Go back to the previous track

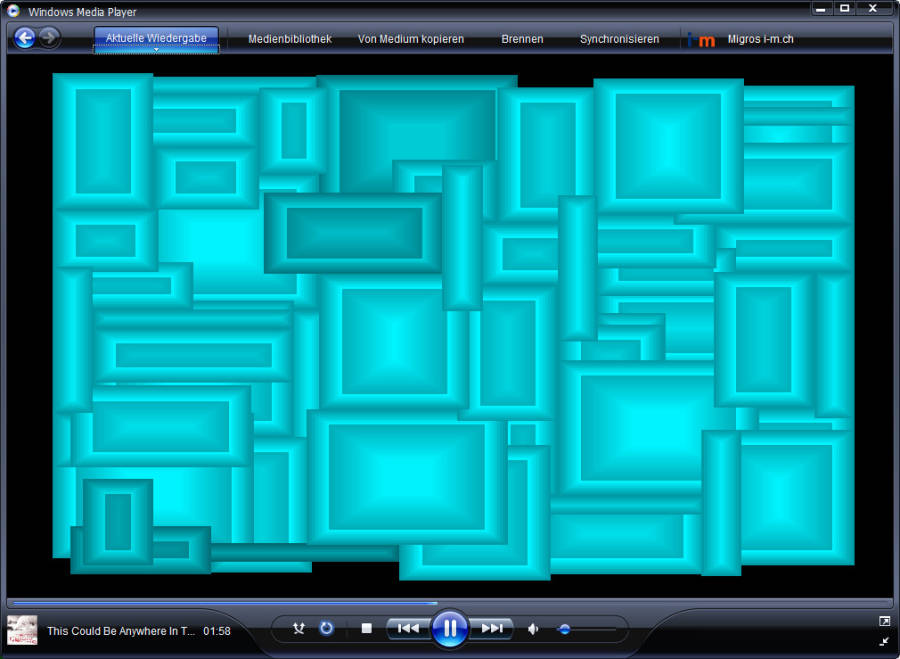pos(408,629)
